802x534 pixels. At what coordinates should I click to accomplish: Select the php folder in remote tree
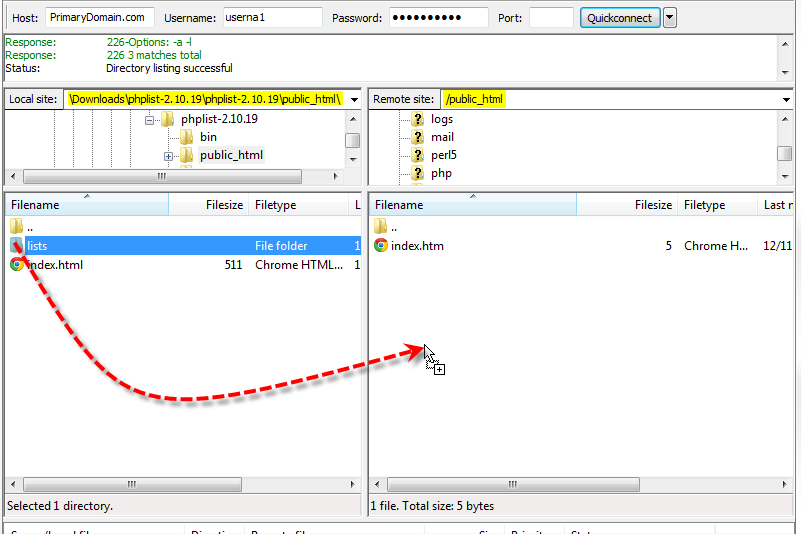[x=441, y=173]
